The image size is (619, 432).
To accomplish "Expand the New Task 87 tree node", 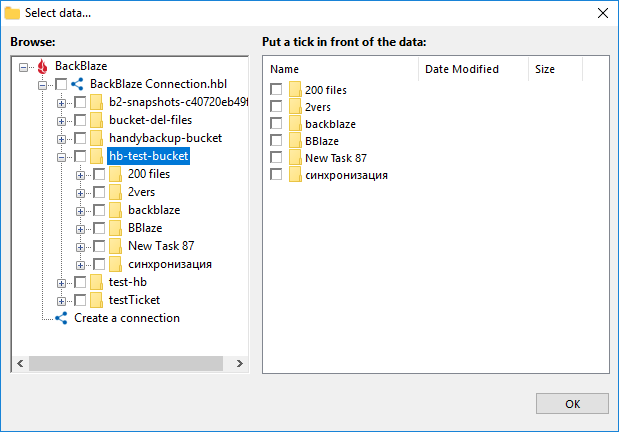I will pos(80,247).
